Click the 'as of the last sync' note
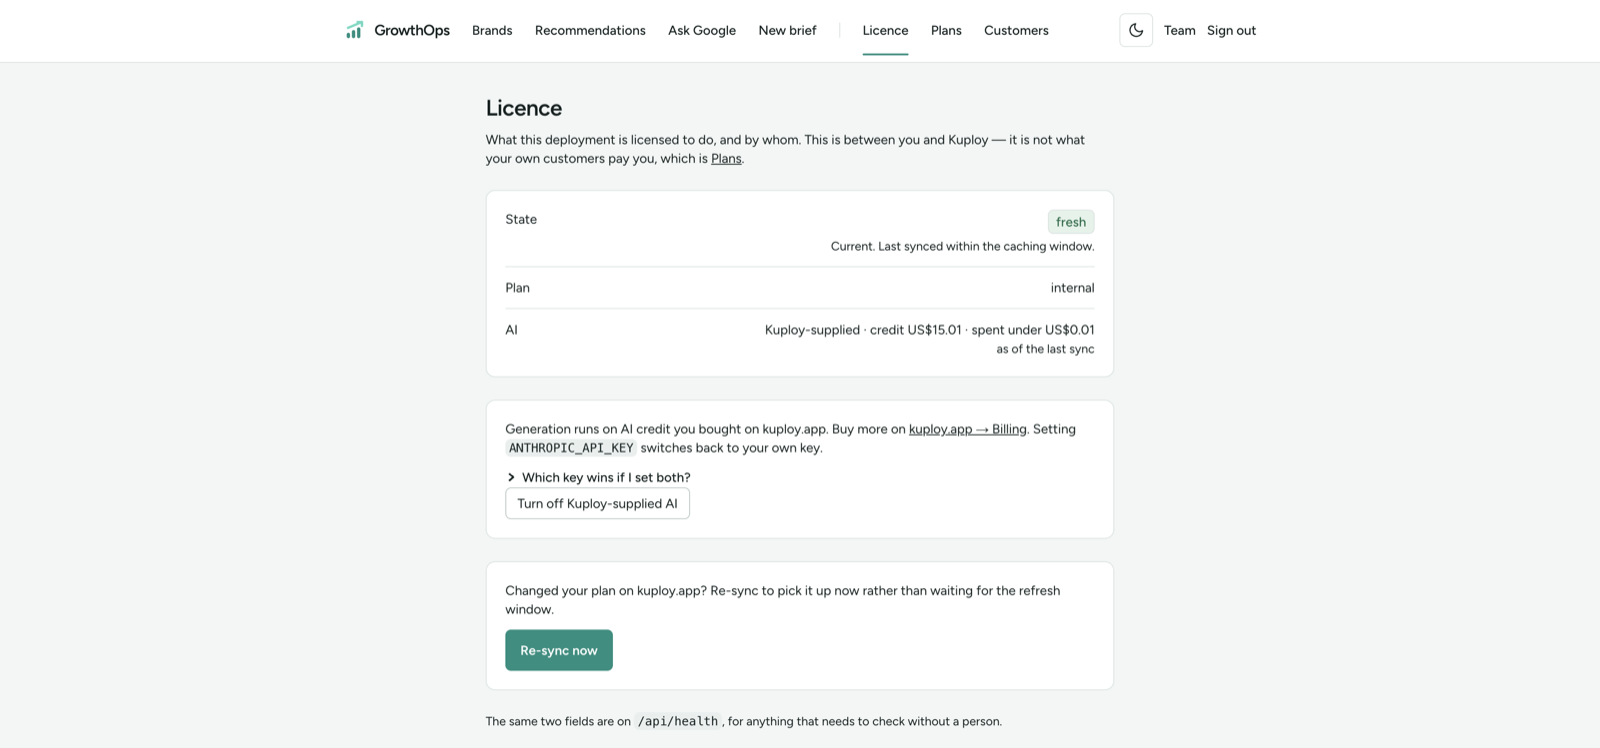The width and height of the screenshot is (1600, 748). click(x=1045, y=349)
